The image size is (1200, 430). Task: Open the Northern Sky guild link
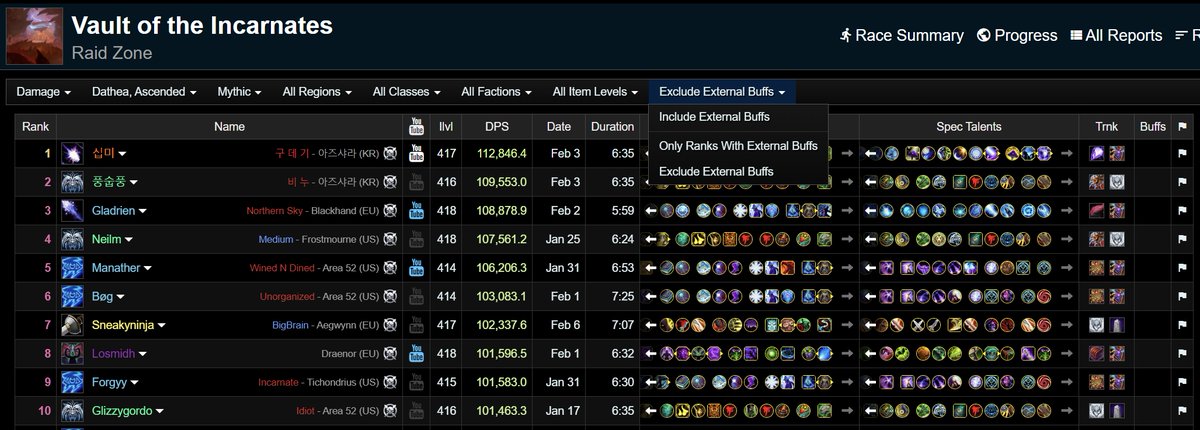coord(279,211)
